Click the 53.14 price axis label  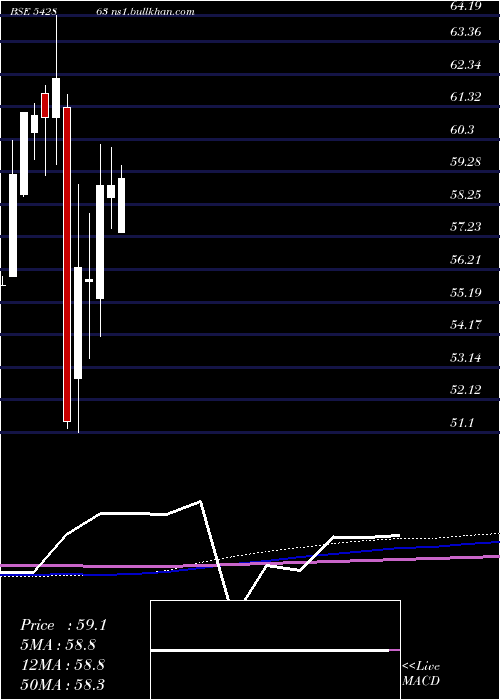tap(466, 358)
